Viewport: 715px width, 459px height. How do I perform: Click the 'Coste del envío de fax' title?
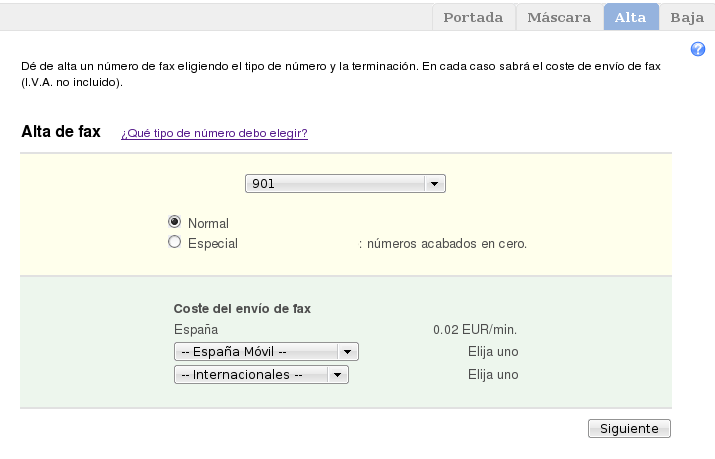242,309
